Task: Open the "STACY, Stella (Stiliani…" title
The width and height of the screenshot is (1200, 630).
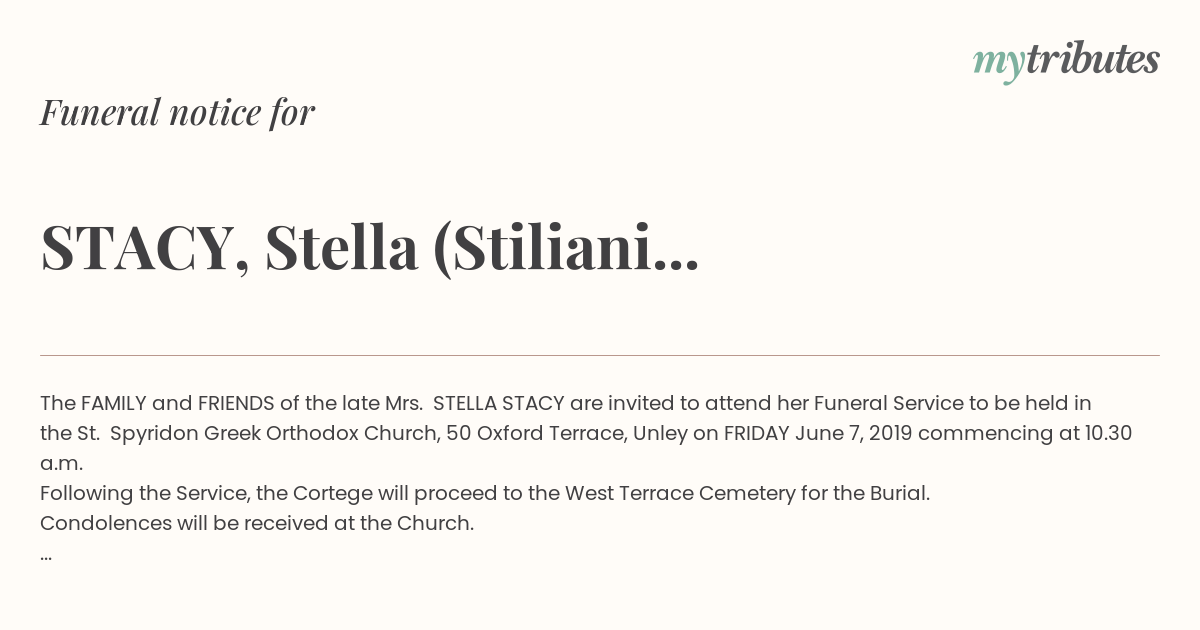Action: pyautogui.click(x=369, y=248)
